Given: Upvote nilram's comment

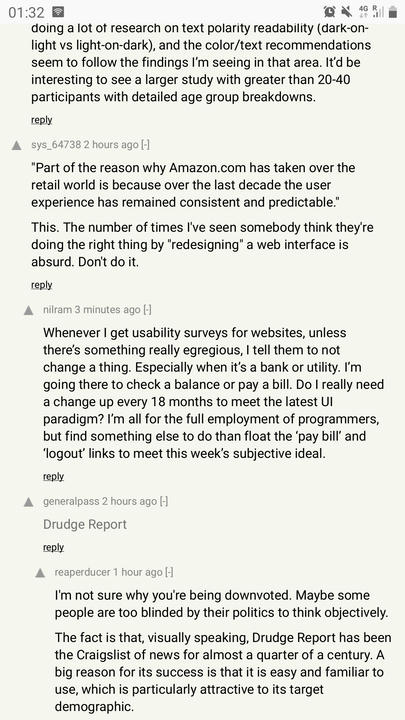Looking at the screenshot, I should tap(28, 310).
